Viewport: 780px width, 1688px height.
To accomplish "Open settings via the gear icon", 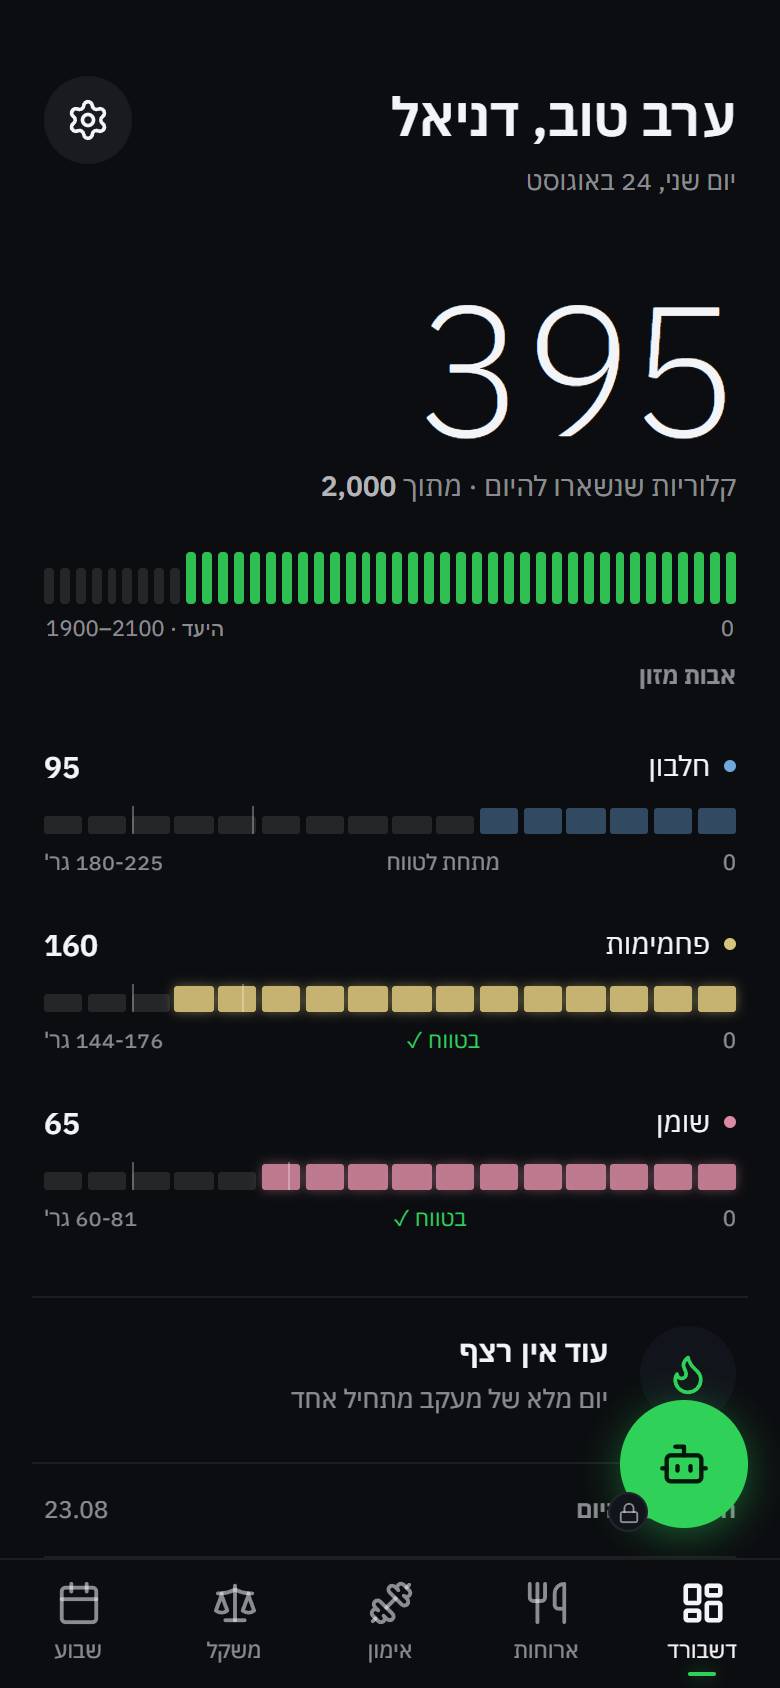I will tap(88, 120).
